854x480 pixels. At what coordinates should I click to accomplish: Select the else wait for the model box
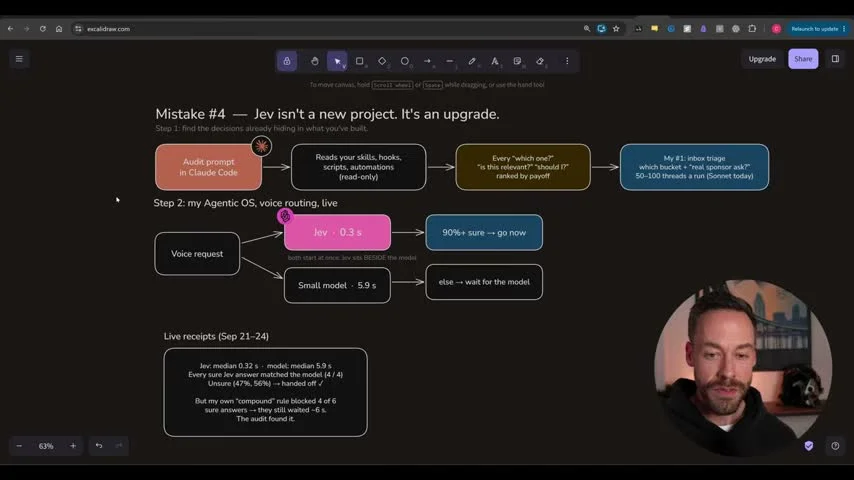point(484,282)
